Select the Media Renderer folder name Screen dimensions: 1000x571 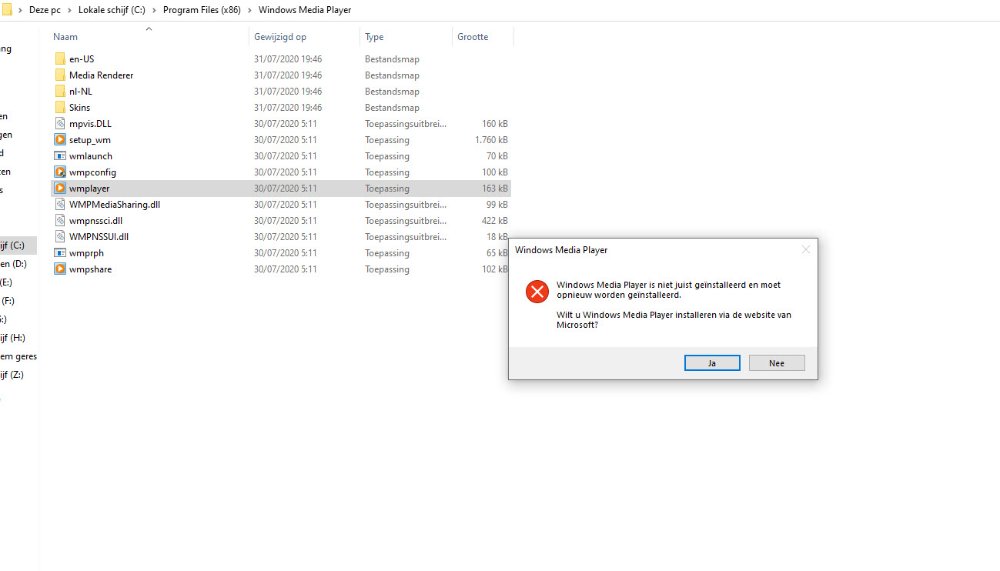101,75
